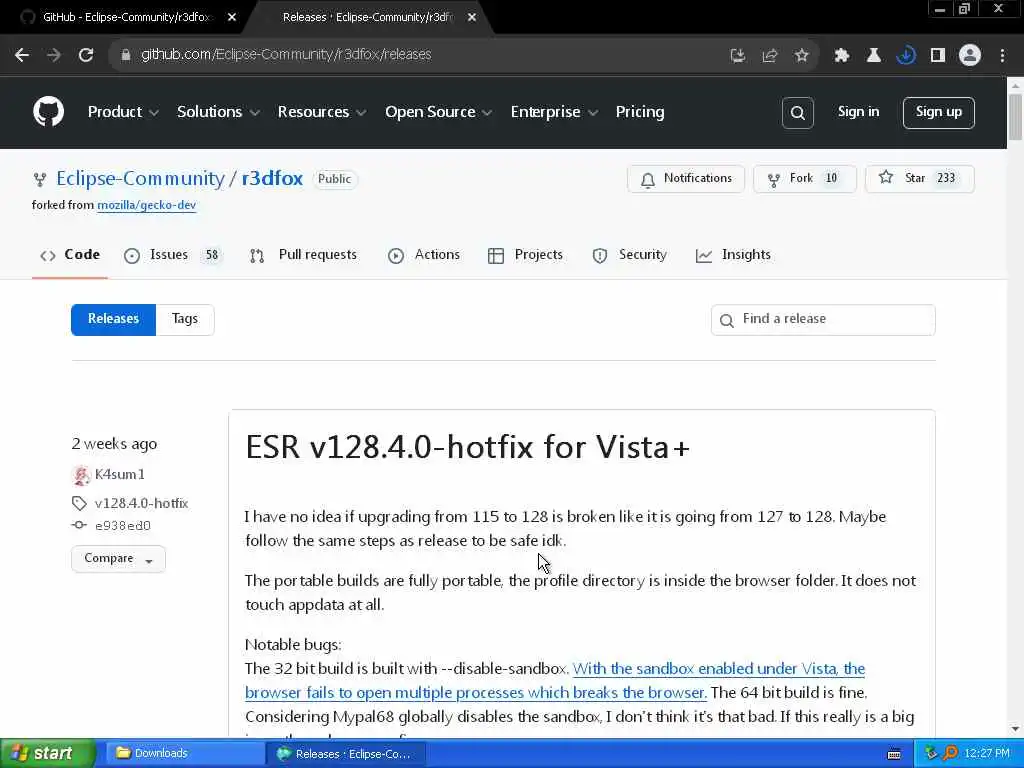Image resolution: width=1024 pixels, height=768 pixels.
Task: Click the Releases taskbar window button
Action: (x=346, y=754)
